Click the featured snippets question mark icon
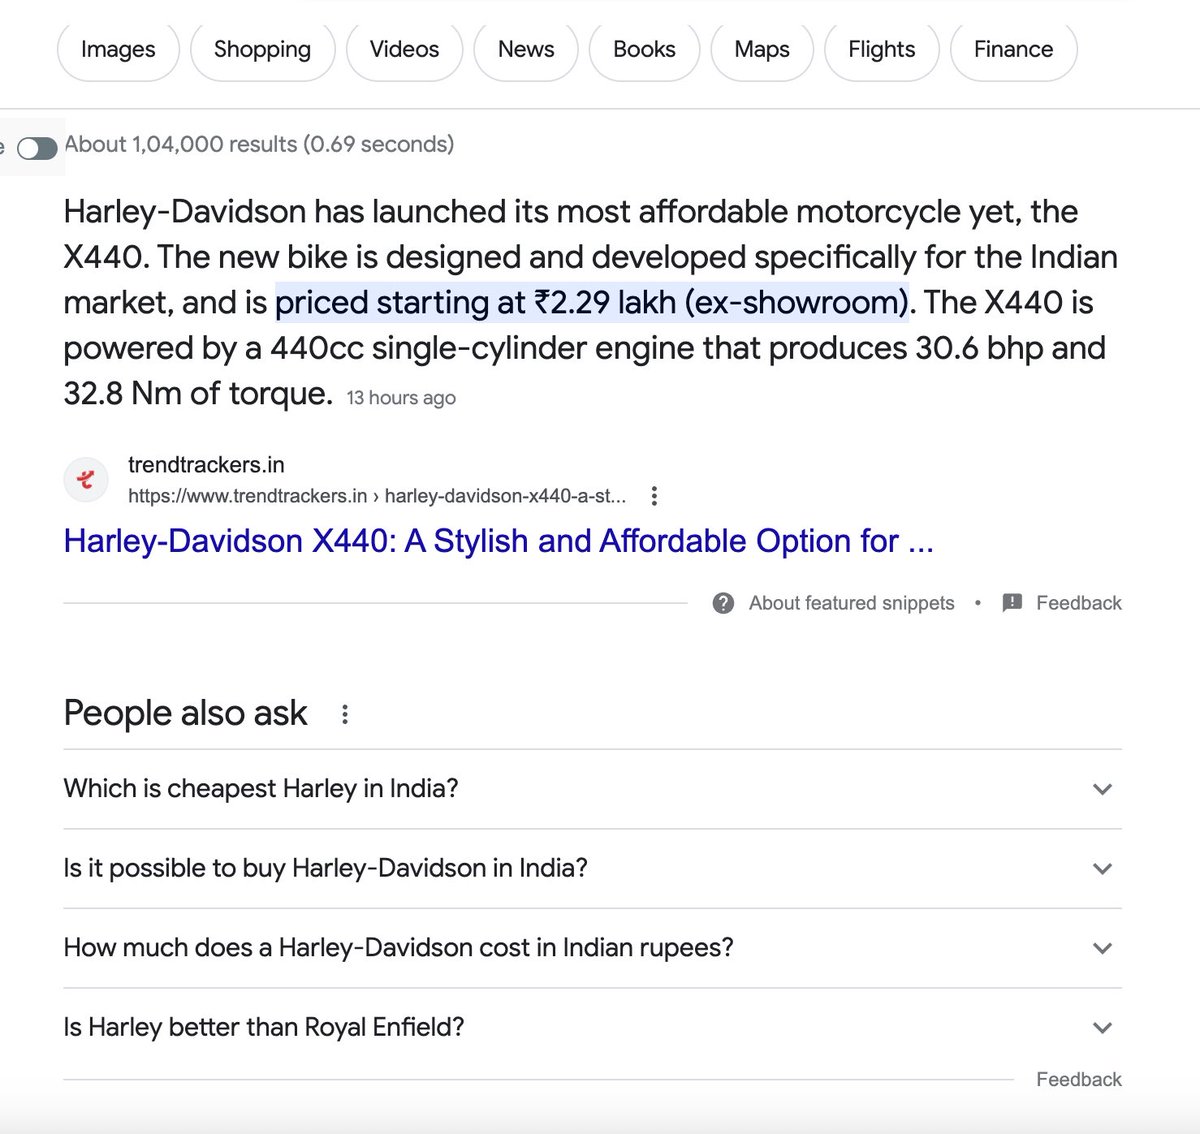This screenshot has height=1134, width=1200. coord(724,603)
